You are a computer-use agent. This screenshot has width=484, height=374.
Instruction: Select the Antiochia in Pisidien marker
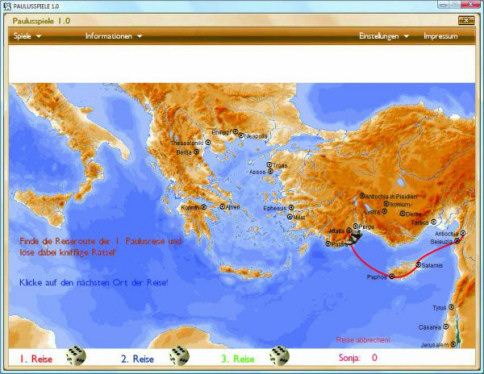pyautogui.click(x=362, y=196)
